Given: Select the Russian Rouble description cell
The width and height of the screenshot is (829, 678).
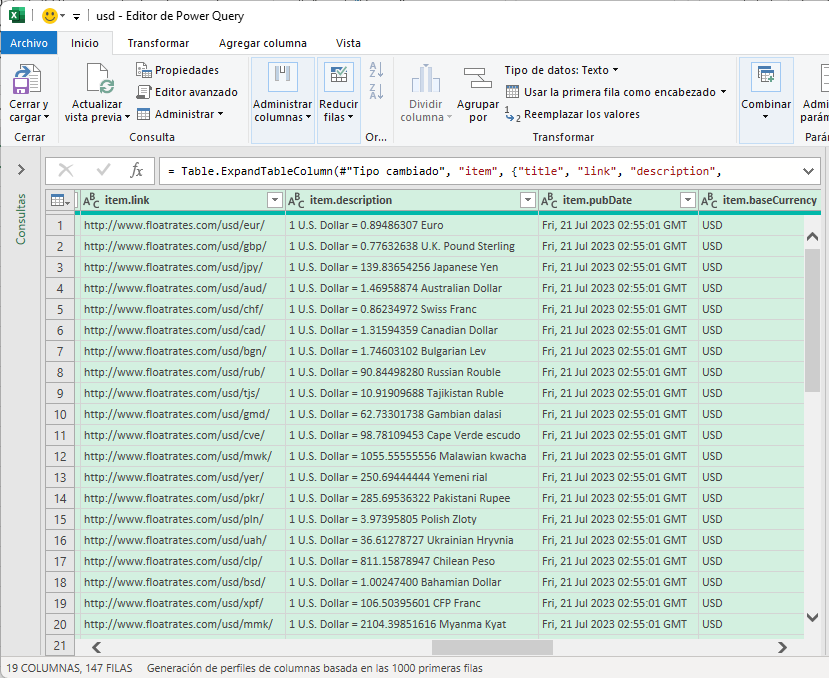Looking at the screenshot, I should [x=412, y=372].
